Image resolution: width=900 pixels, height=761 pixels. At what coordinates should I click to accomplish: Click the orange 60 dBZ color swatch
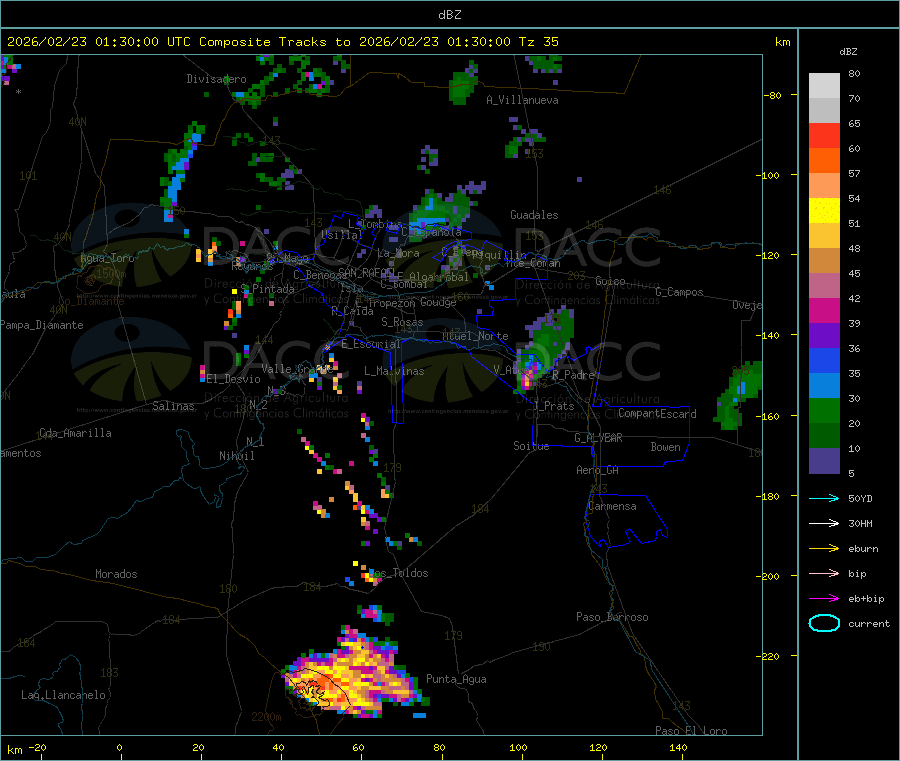[x=824, y=161]
